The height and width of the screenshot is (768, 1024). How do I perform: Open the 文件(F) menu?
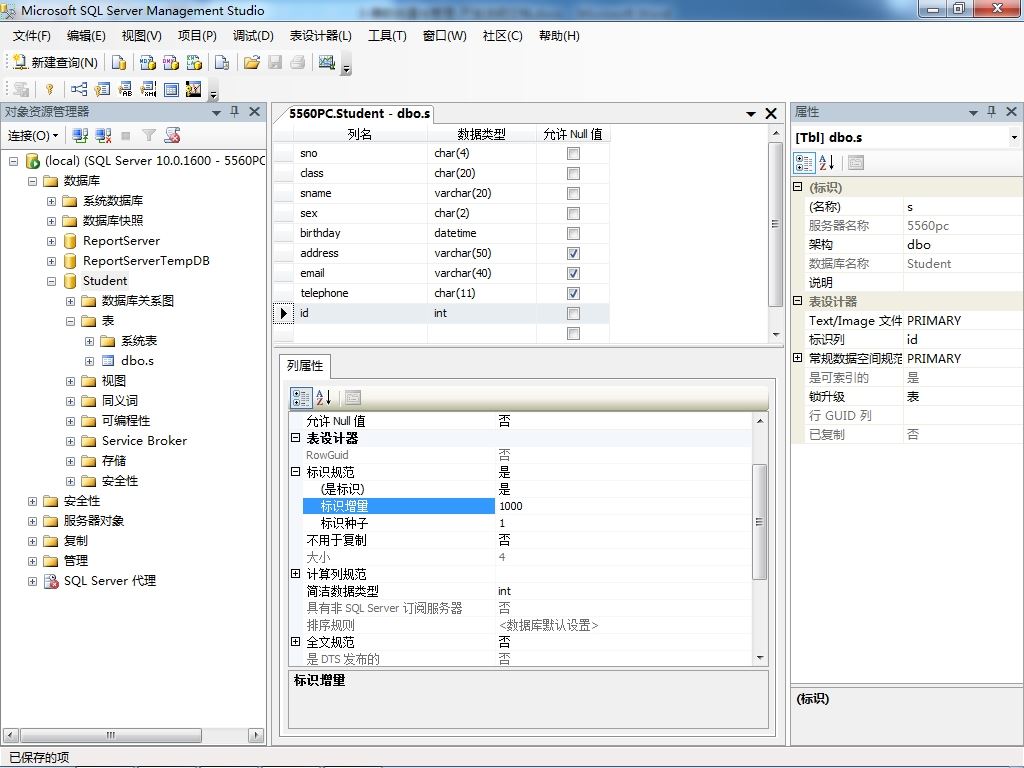click(x=31, y=36)
